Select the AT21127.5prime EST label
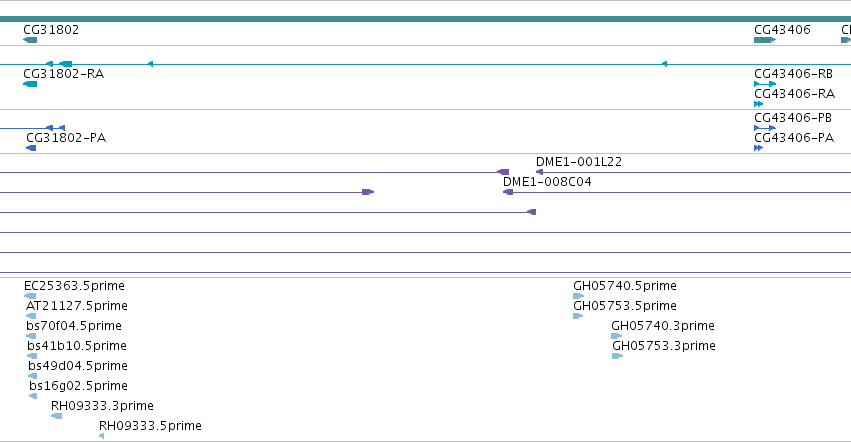This screenshot has width=851, height=442. 77,306
